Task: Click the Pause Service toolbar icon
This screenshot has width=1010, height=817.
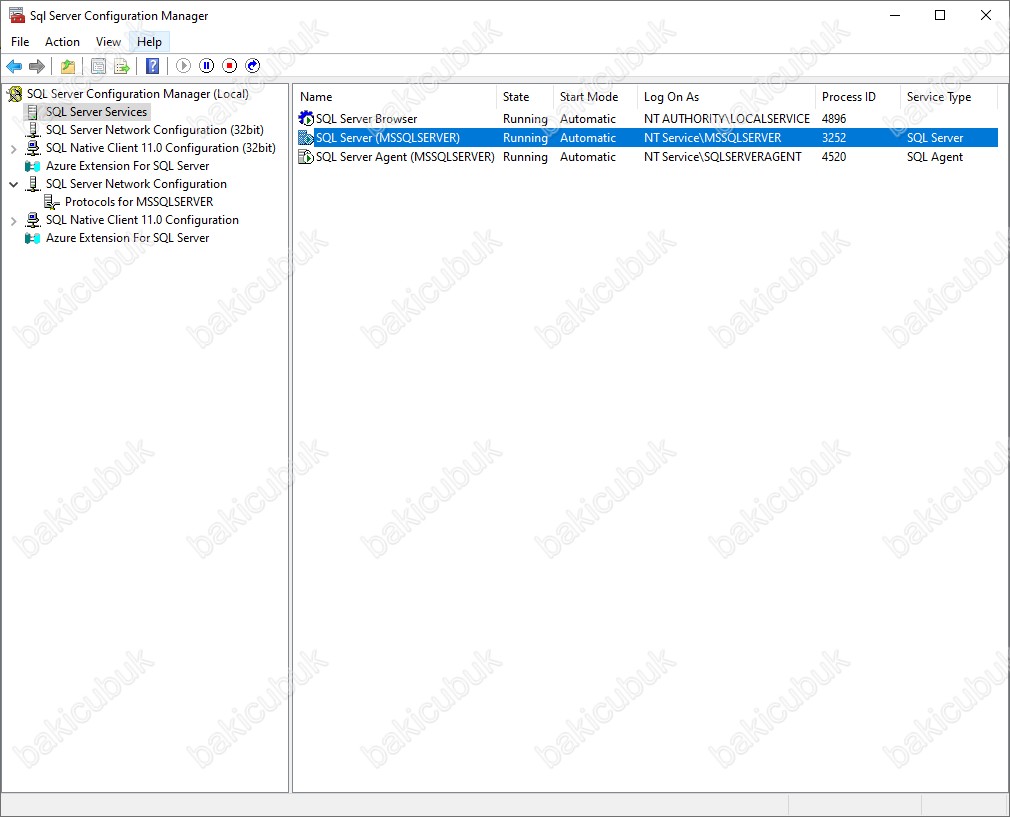Action: pyautogui.click(x=206, y=66)
